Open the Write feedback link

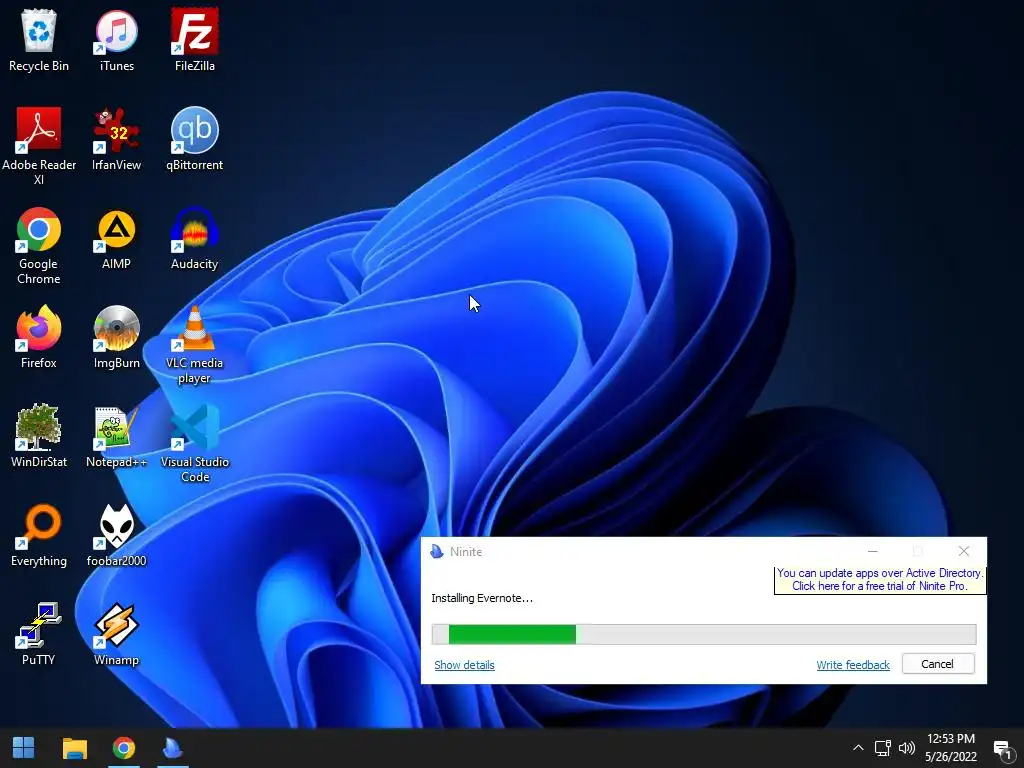tap(853, 665)
